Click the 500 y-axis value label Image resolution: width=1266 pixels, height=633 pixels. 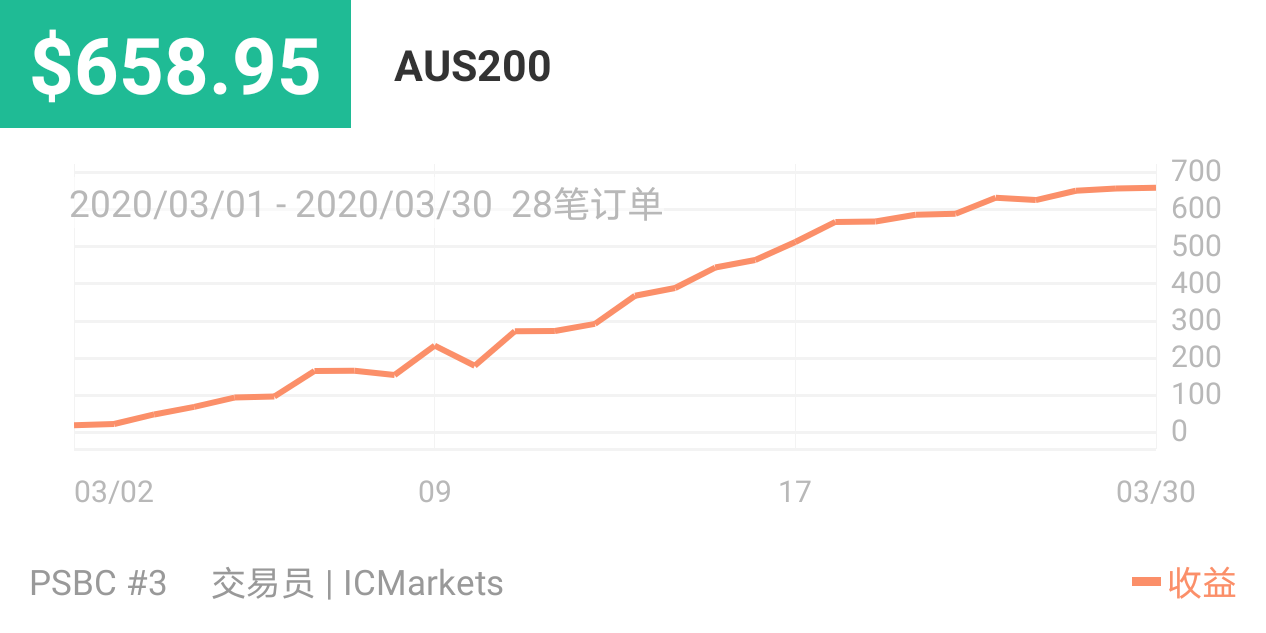pos(1196,246)
